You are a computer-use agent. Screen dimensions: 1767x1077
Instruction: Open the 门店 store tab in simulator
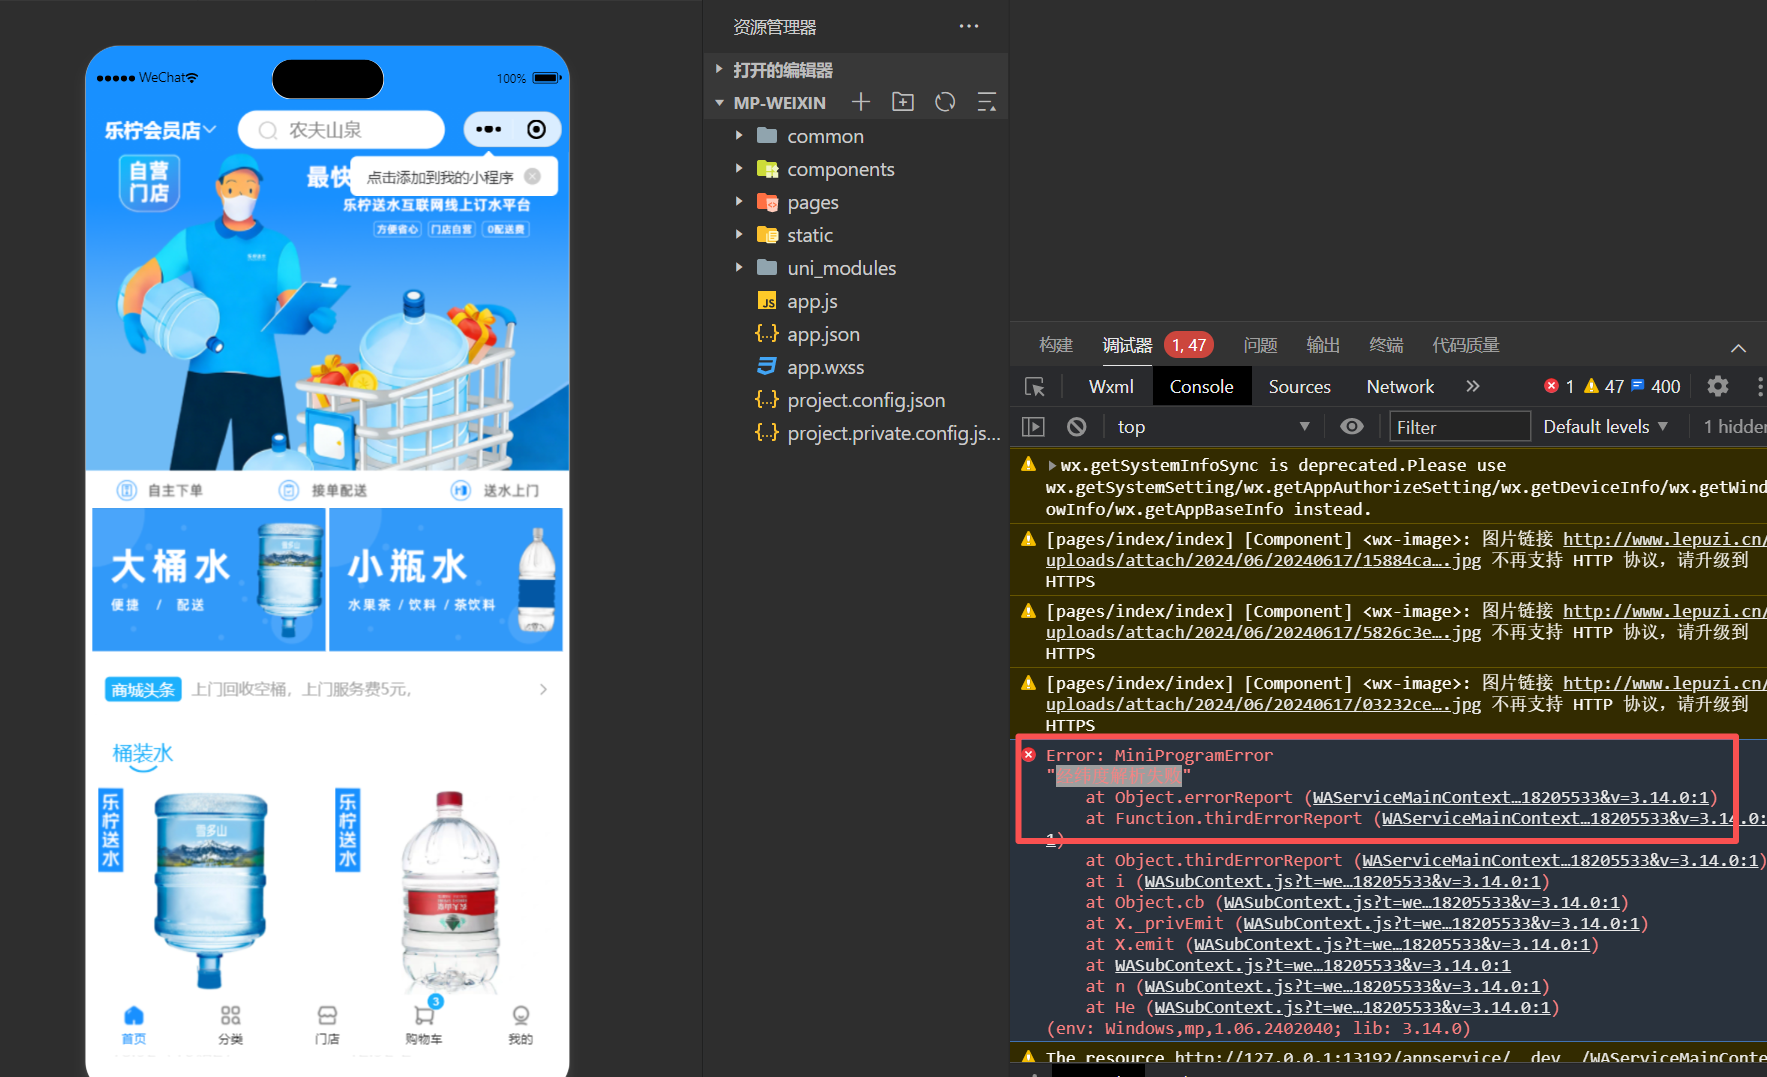point(327,1025)
